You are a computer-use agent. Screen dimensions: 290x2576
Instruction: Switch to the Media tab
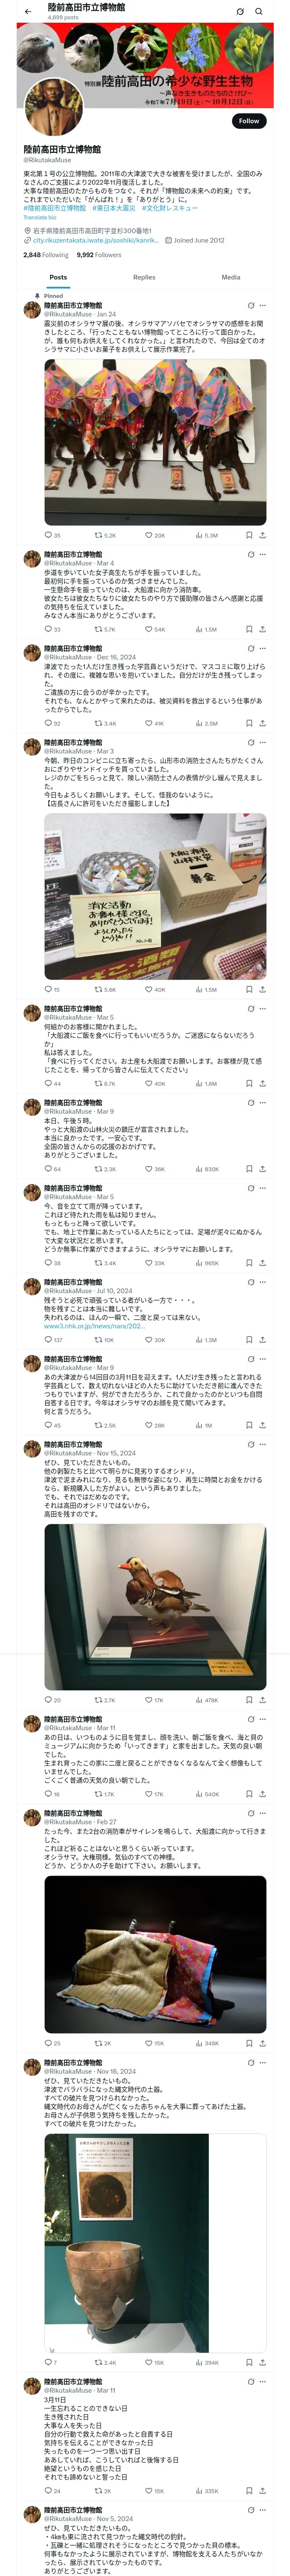coord(230,277)
